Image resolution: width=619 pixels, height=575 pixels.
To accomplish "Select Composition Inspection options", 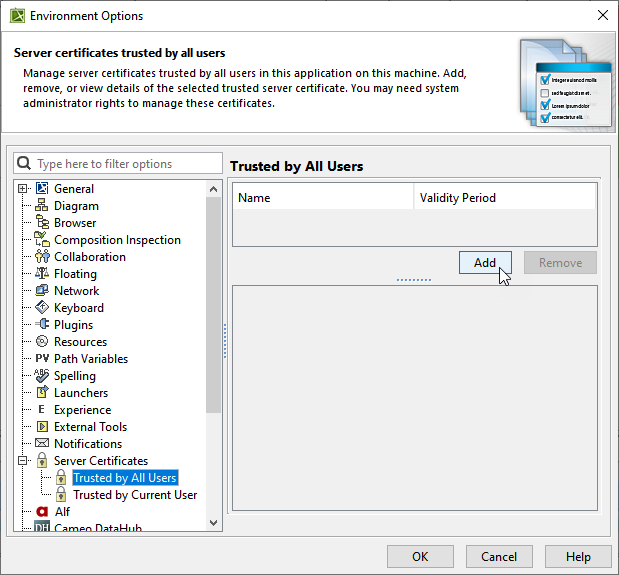I will point(117,240).
